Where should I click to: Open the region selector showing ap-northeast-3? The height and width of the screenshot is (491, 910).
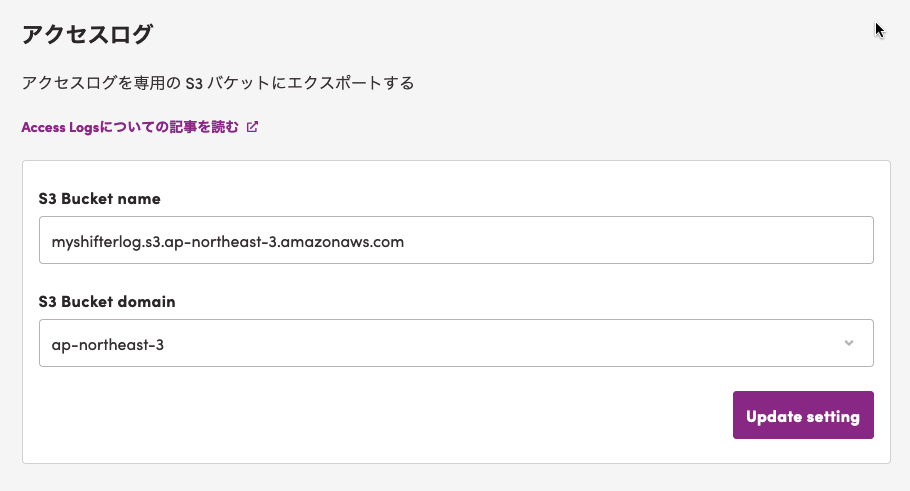point(456,343)
